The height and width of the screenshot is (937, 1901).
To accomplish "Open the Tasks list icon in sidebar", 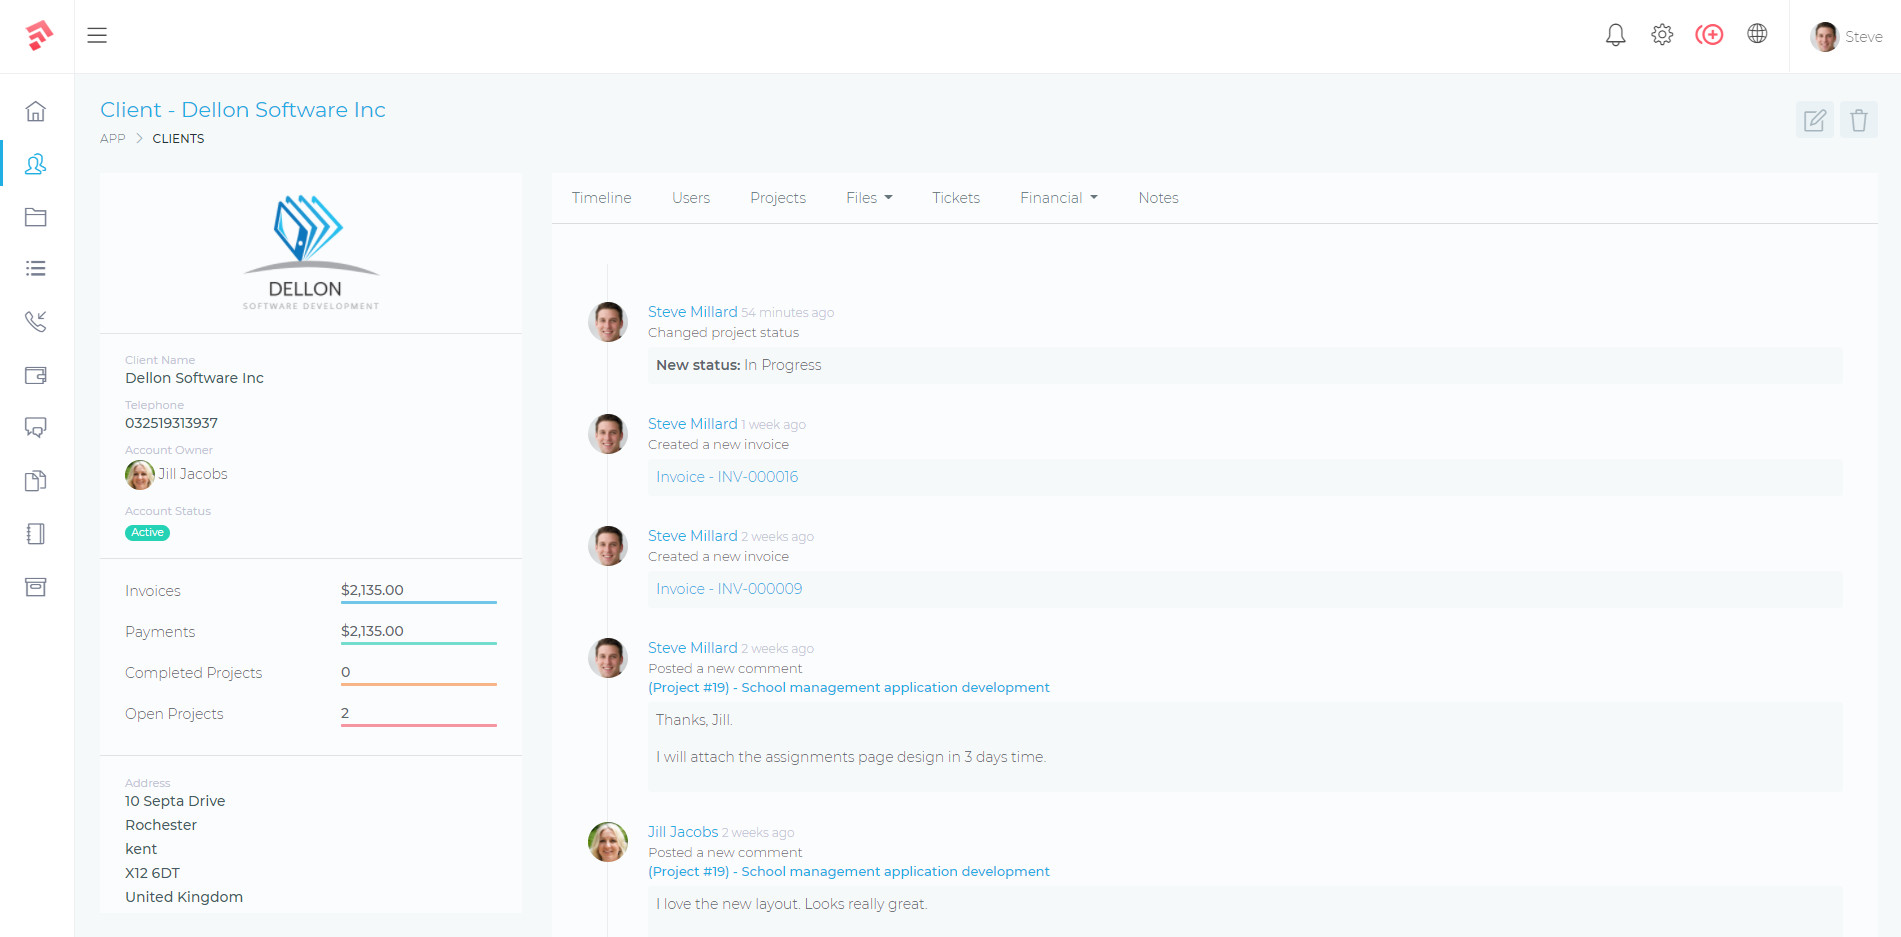I will click(35, 268).
